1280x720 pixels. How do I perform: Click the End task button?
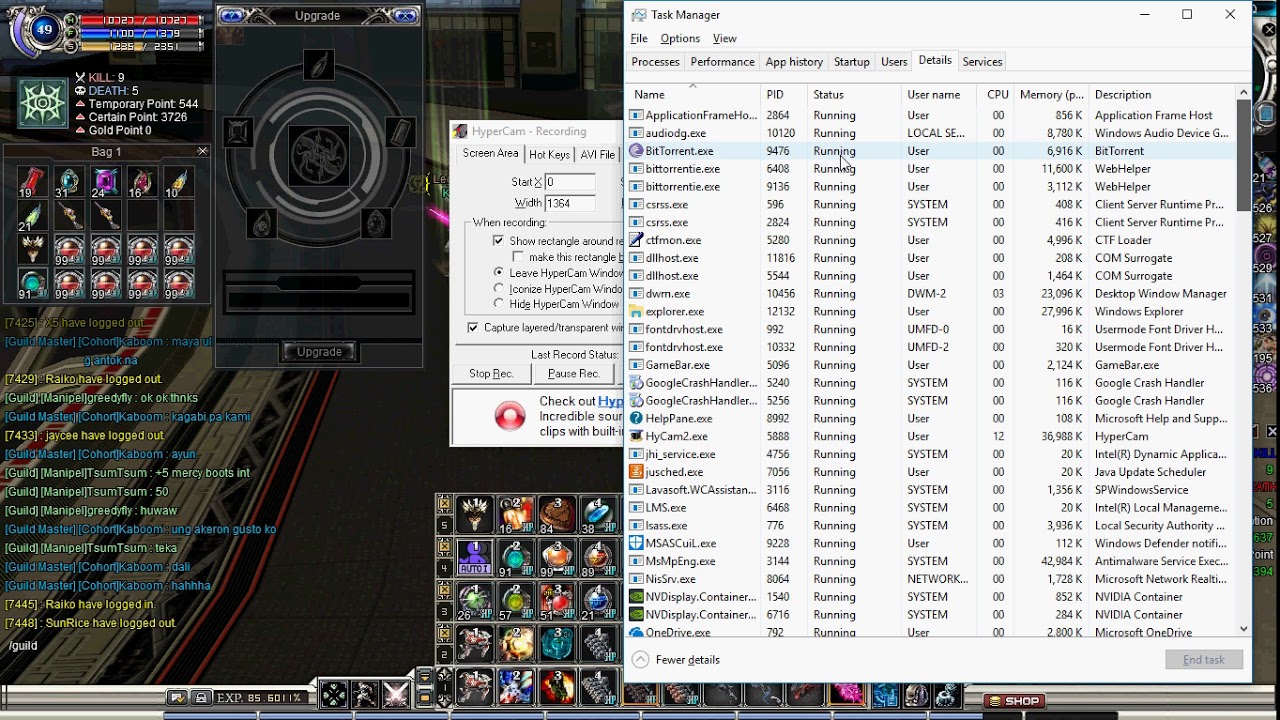click(x=1204, y=660)
